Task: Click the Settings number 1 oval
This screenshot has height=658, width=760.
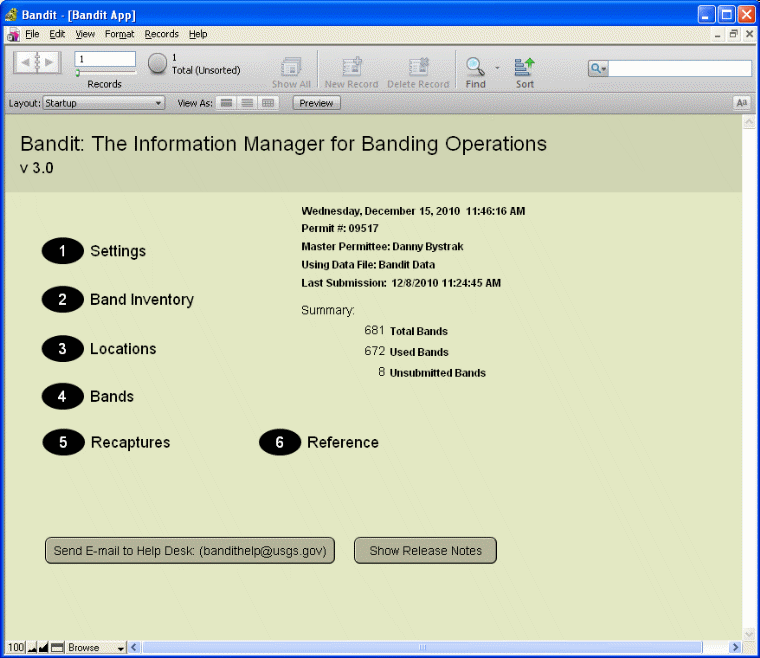Action: (x=63, y=251)
